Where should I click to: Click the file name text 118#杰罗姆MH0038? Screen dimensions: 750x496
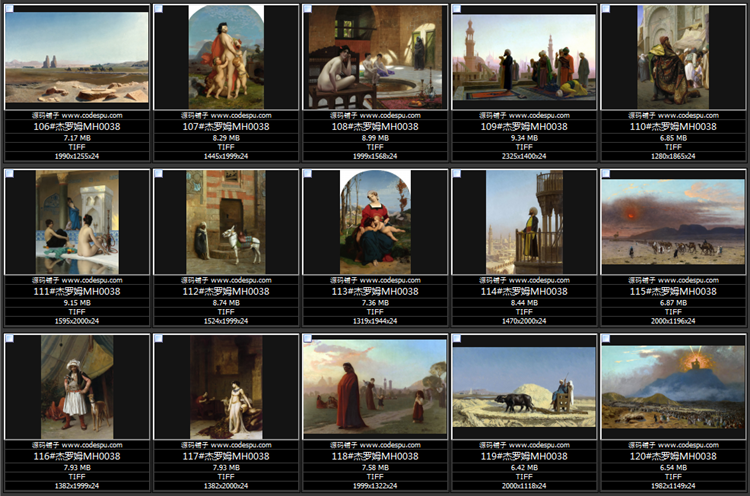click(x=375, y=456)
